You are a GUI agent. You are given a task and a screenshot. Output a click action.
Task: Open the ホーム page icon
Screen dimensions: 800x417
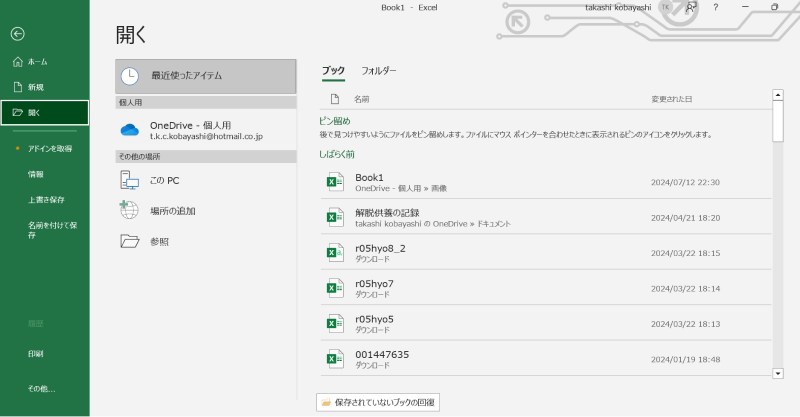click(x=18, y=62)
